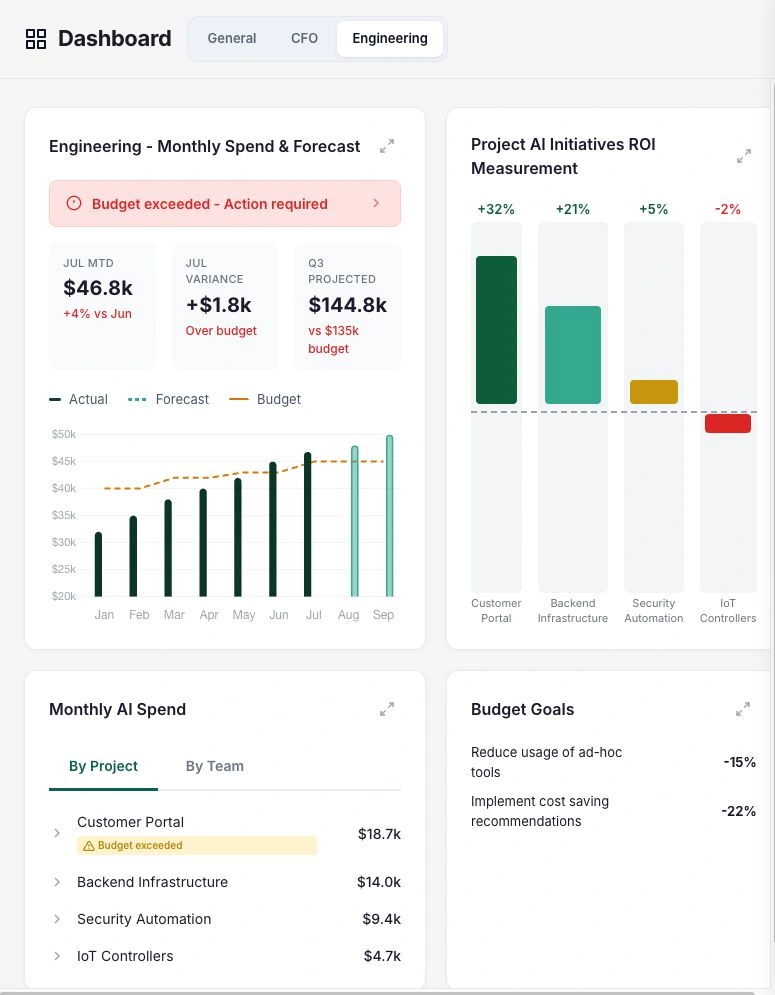
Task: Toggle the Forecast legend entry
Action: point(168,399)
